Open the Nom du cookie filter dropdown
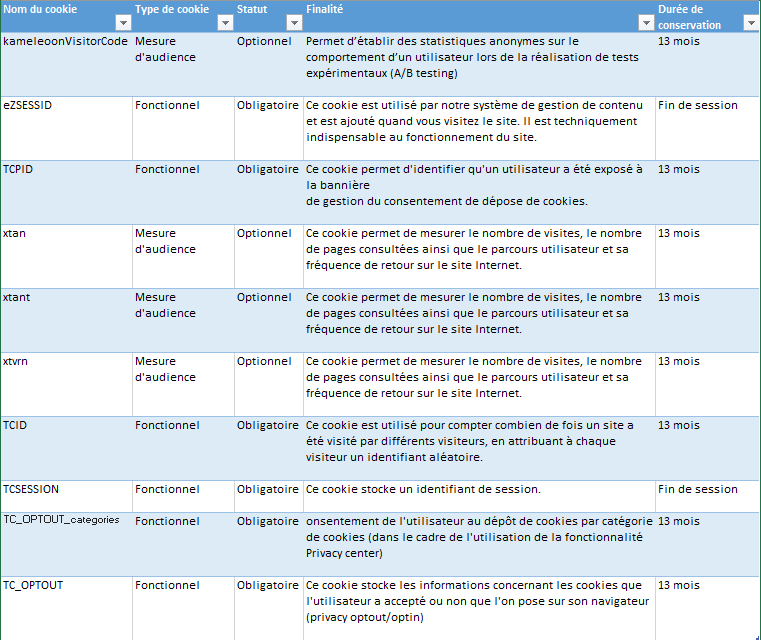The height and width of the screenshot is (640, 761). pos(123,23)
